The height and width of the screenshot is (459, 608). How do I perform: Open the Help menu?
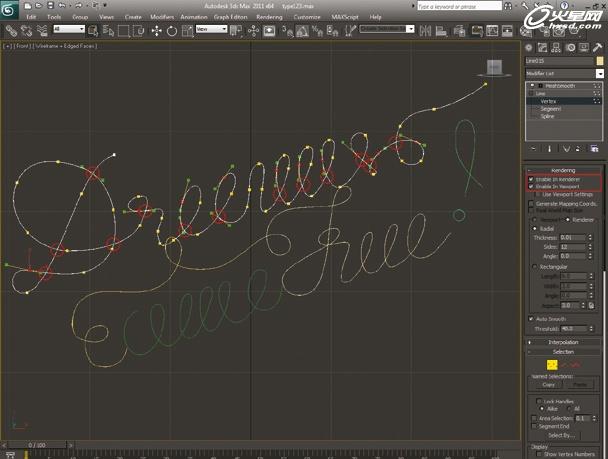tap(375, 17)
